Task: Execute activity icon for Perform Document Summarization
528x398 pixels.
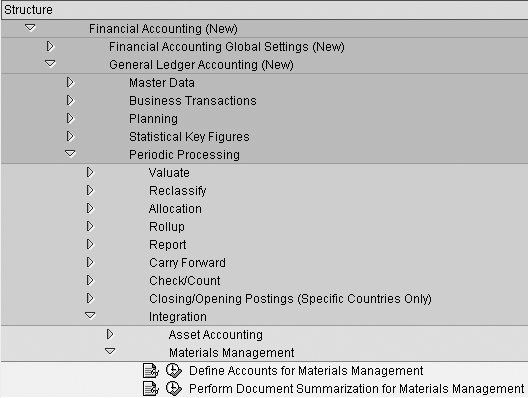Action: tap(174, 389)
